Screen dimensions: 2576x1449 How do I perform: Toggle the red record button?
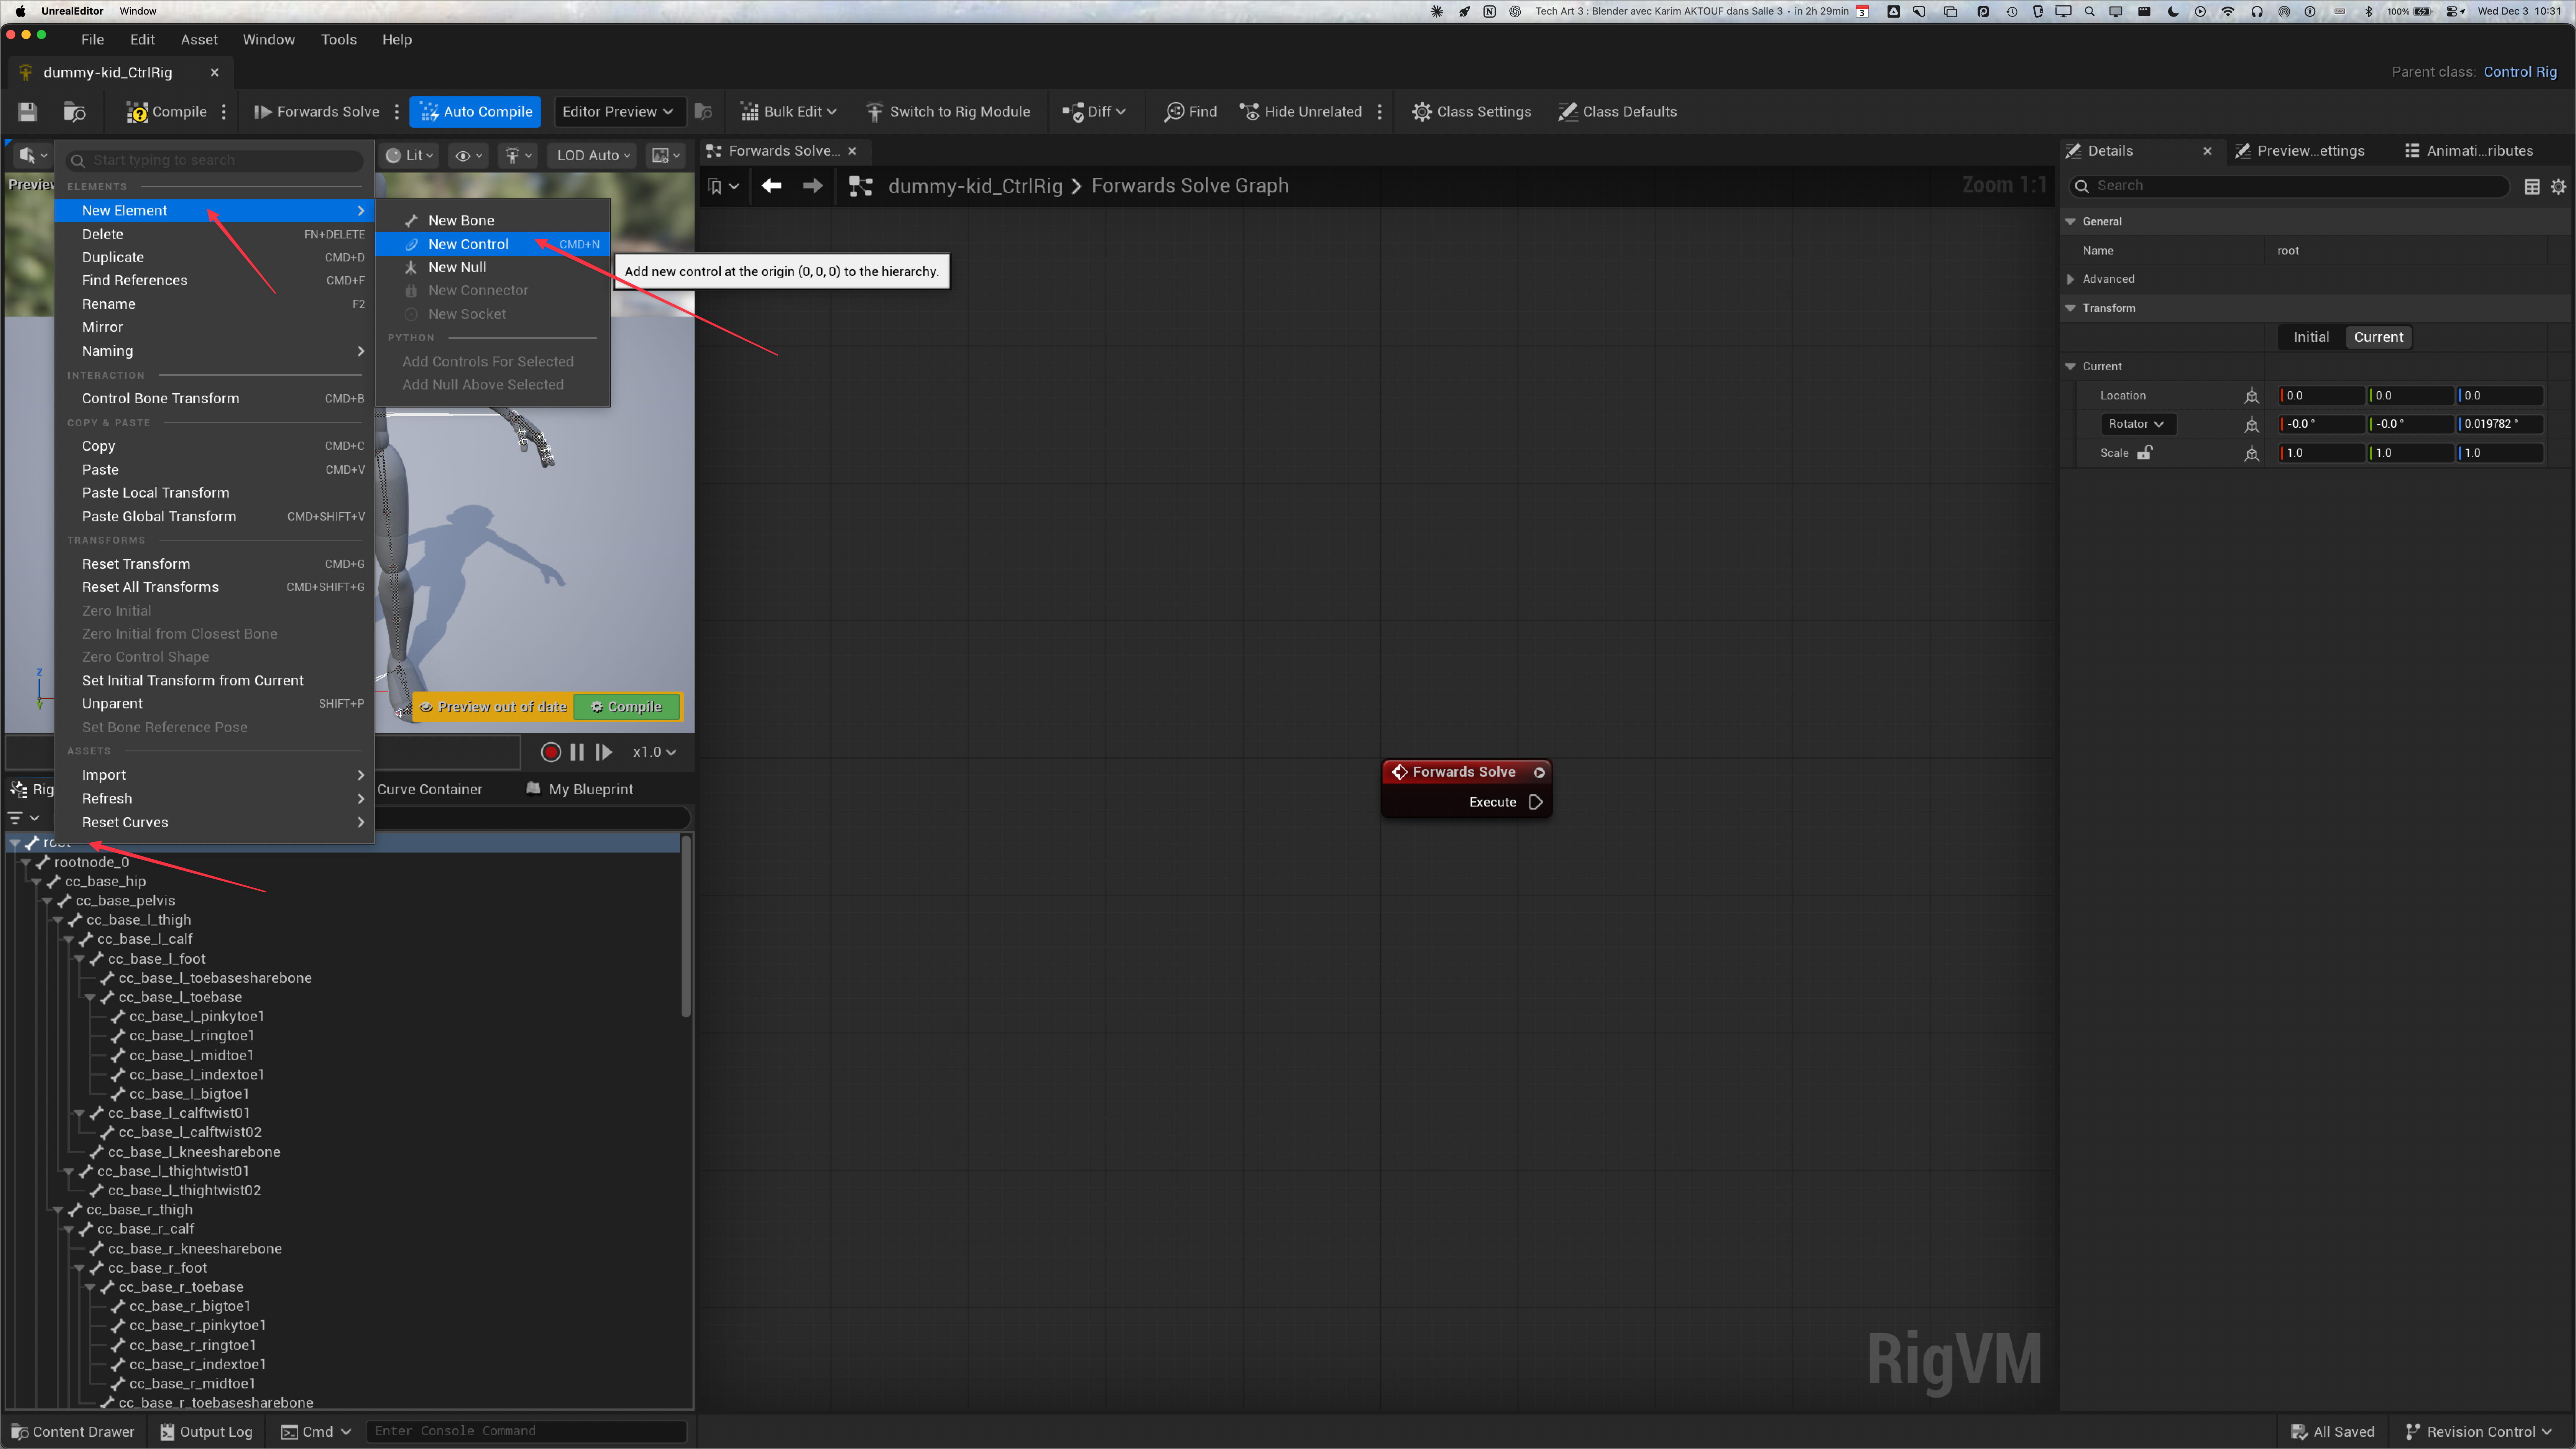(550, 752)
